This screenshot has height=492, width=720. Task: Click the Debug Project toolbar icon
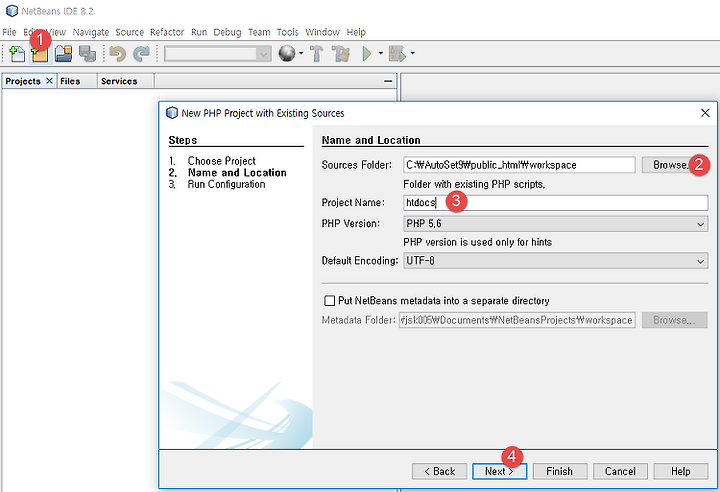(x=397, y=54)
